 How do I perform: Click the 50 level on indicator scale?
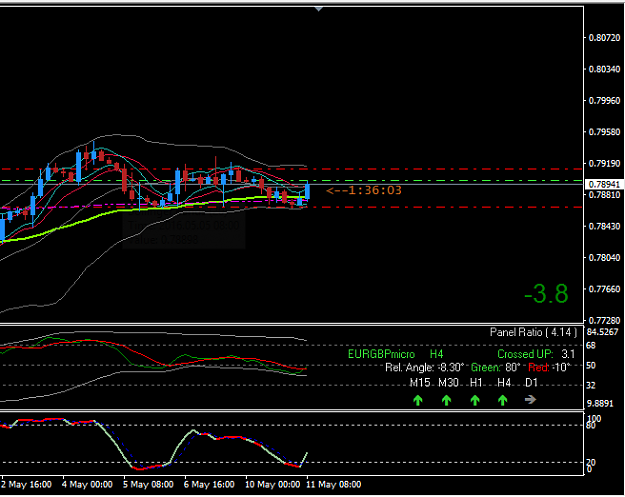tap(591, 365)
